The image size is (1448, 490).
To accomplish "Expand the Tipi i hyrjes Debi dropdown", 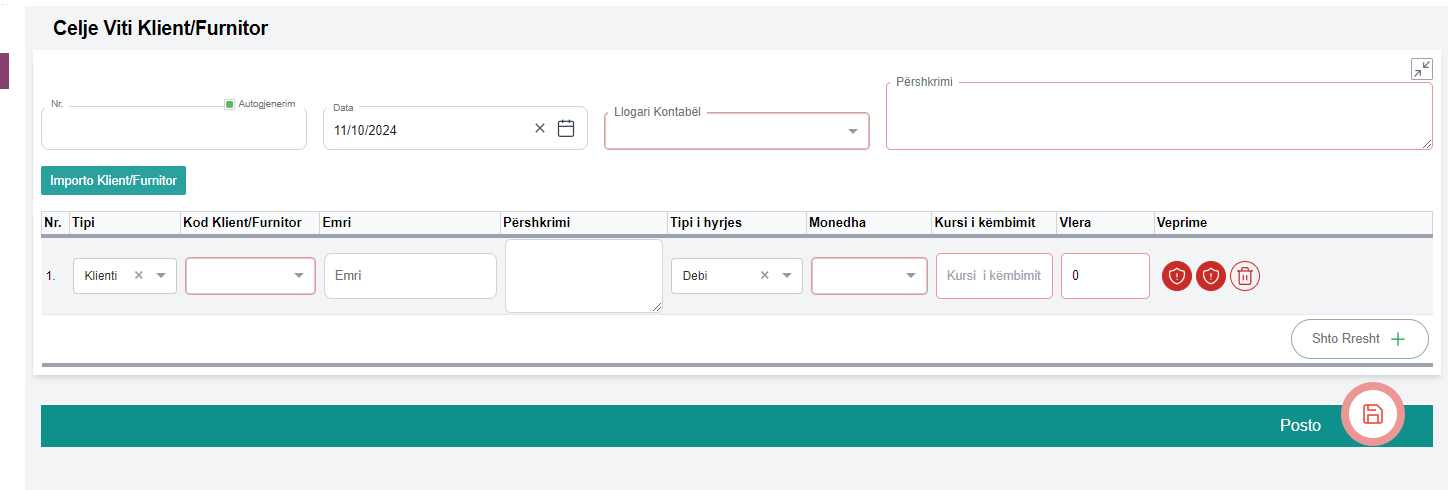I will pyautogui.click(x=787, y=276).
